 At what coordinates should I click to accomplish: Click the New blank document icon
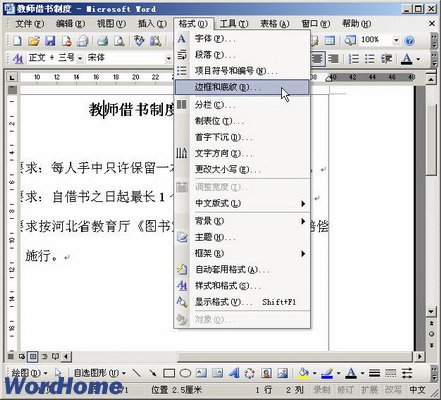17,41
